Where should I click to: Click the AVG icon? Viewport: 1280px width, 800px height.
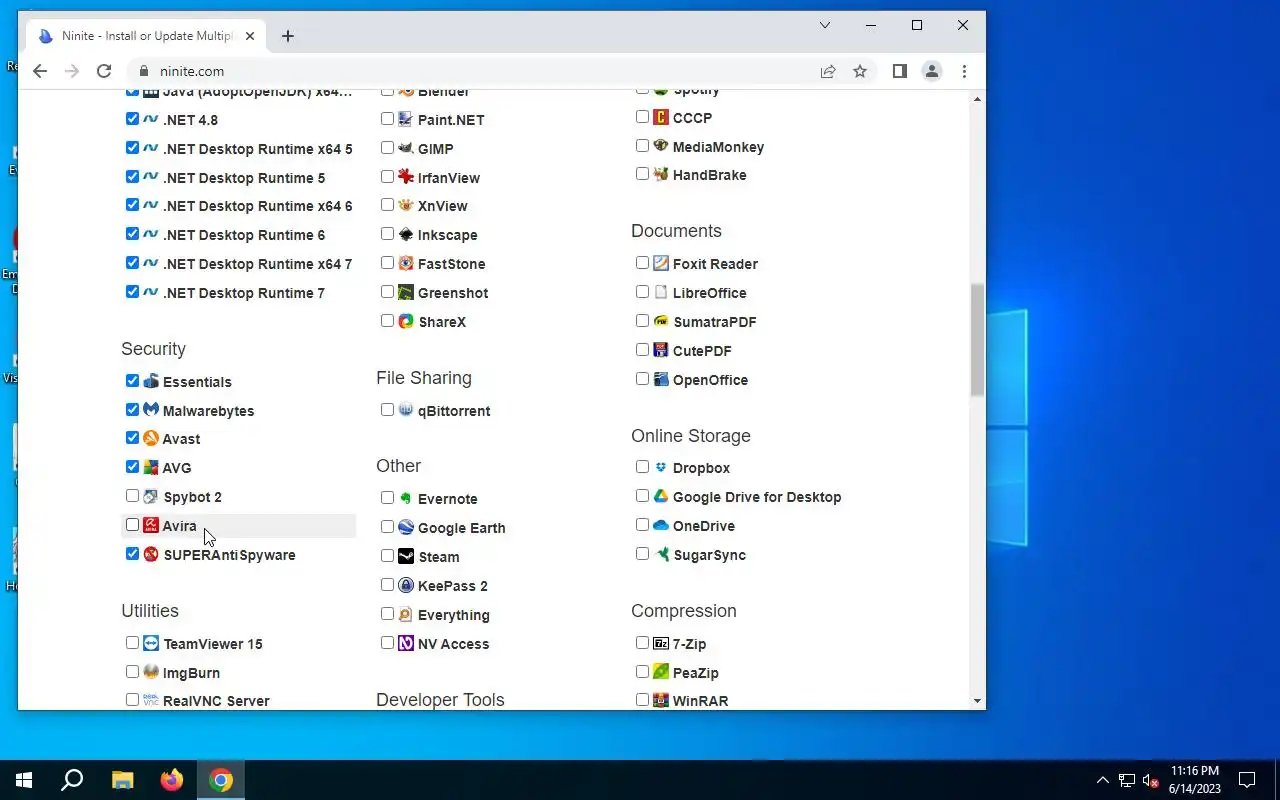[x=151, y=467]
